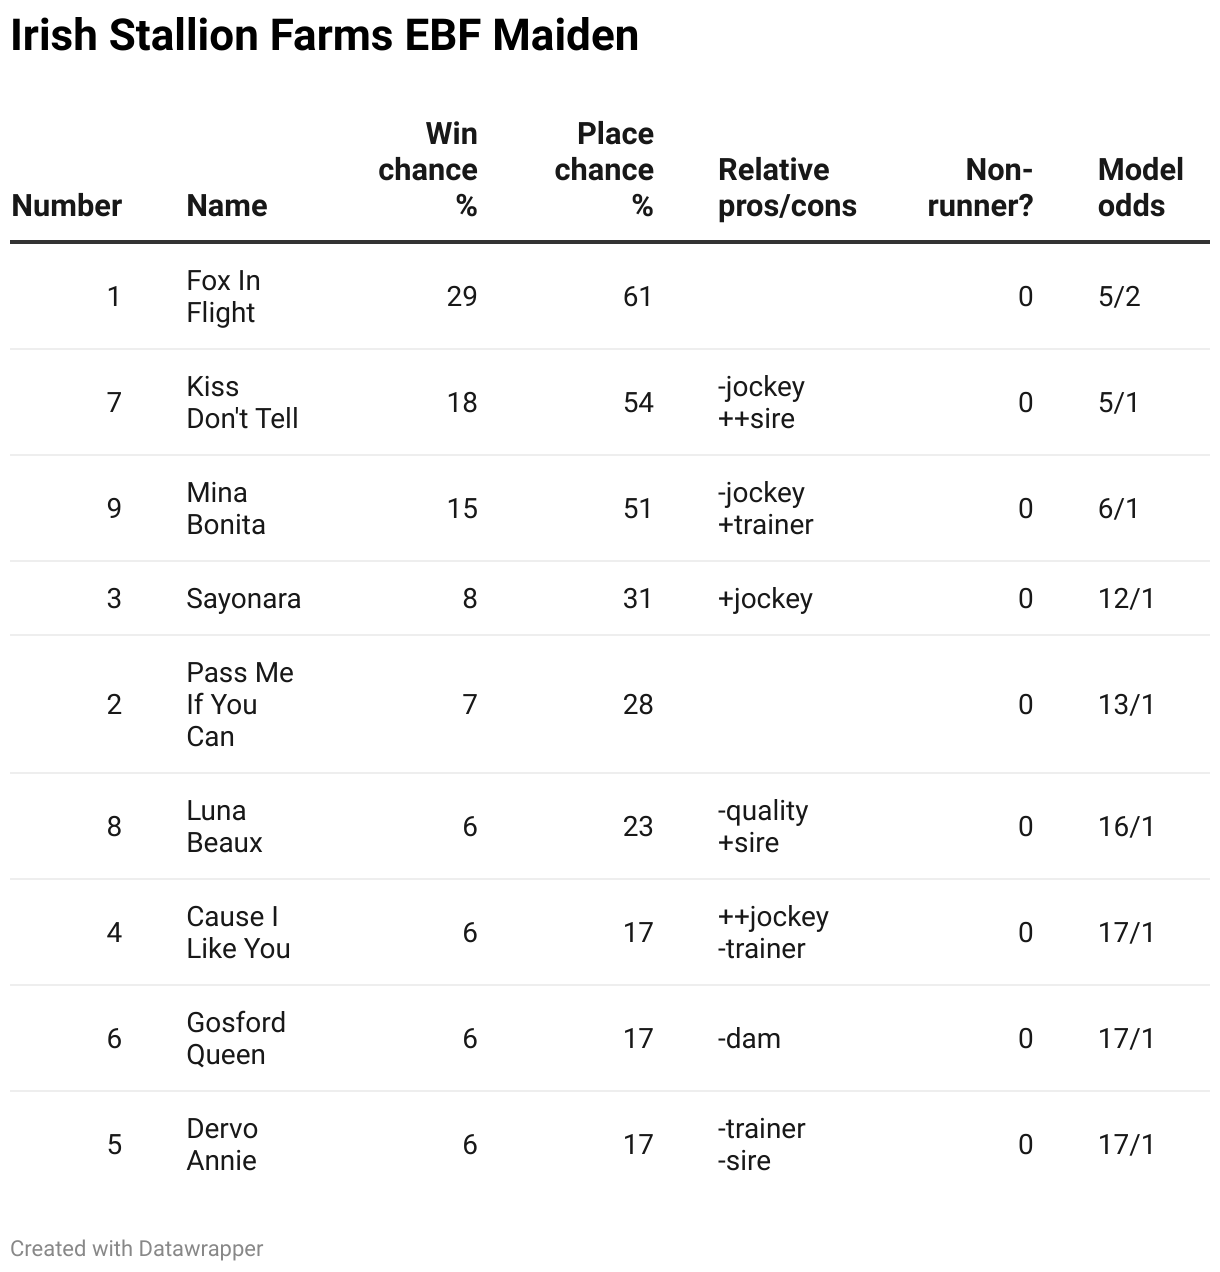Click the ++jockey -trainer pros/cons cell
This screenshot has height=1272, width=1220.
tap(773, 933)
